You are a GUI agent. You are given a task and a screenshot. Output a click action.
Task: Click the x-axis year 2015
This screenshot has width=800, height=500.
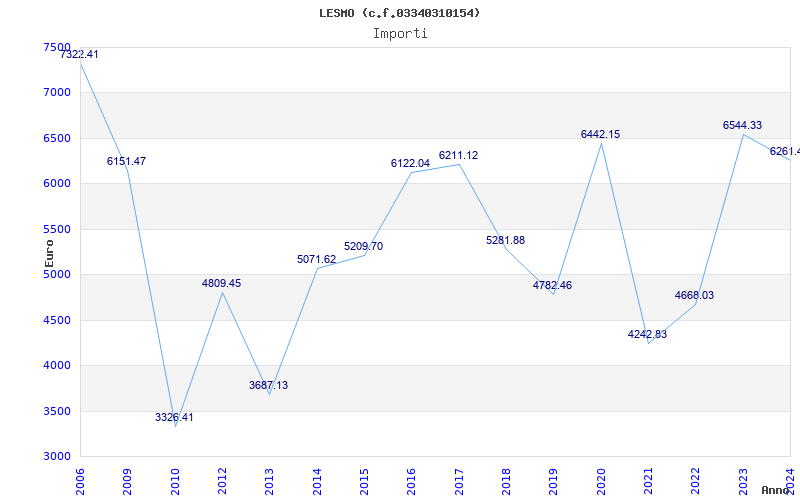[364, 482]
